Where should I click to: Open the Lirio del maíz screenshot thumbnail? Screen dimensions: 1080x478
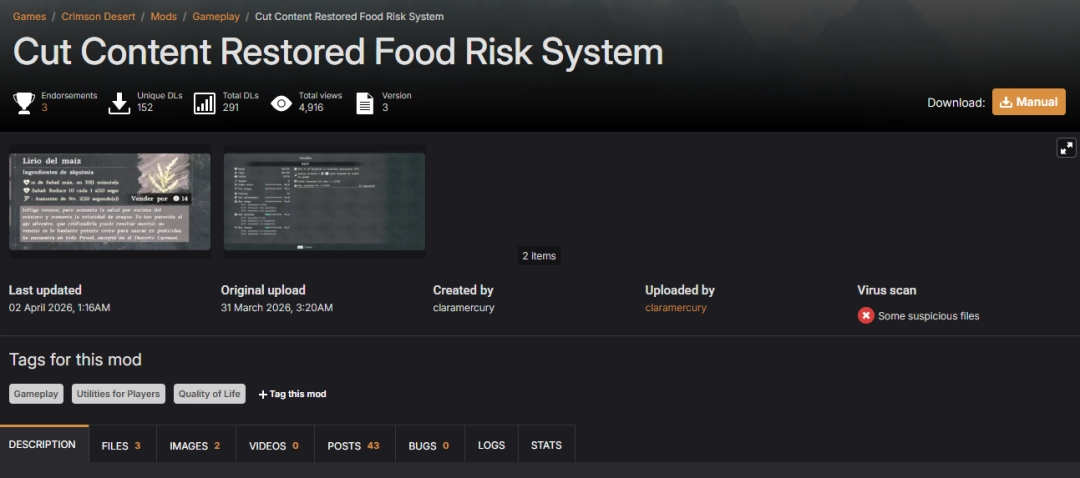coord(109,201)
